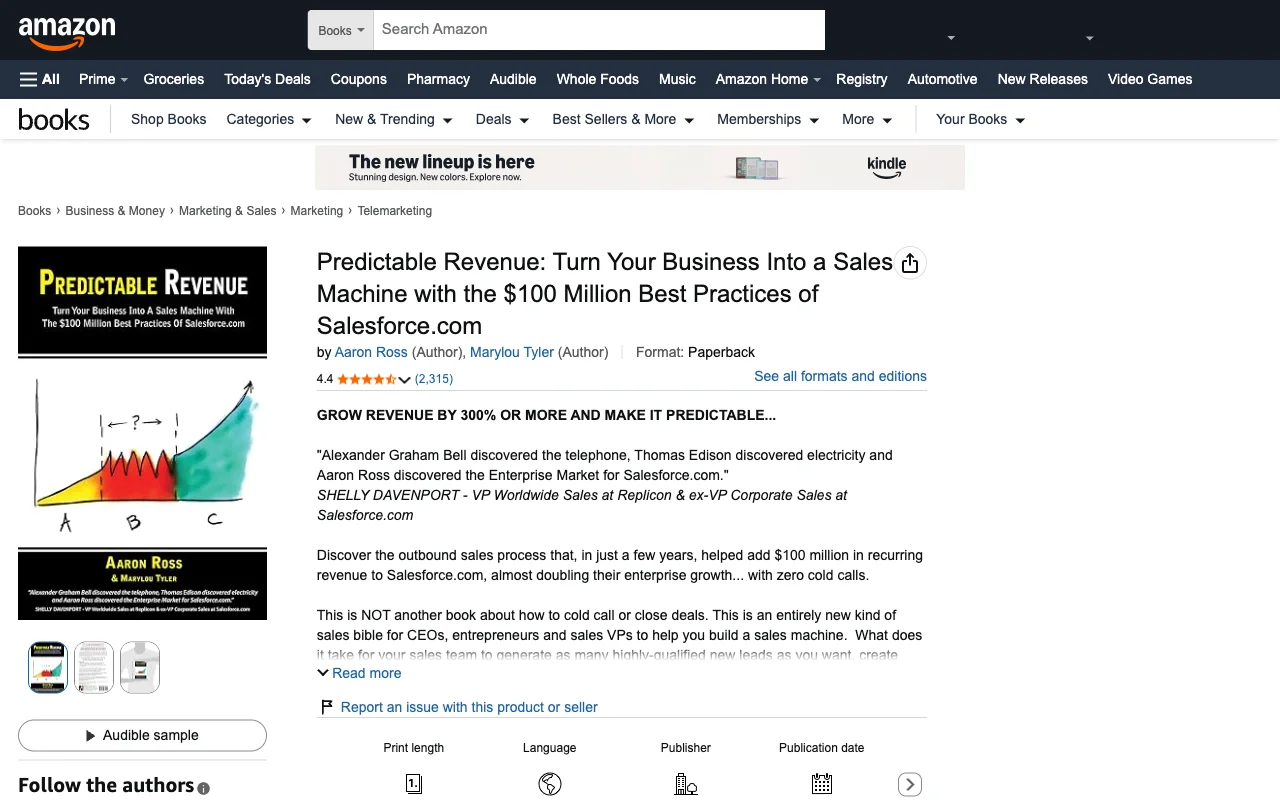1280x800 pixels.
Task: Open Whole Foods in the nav bar
Action: [597, 79]
